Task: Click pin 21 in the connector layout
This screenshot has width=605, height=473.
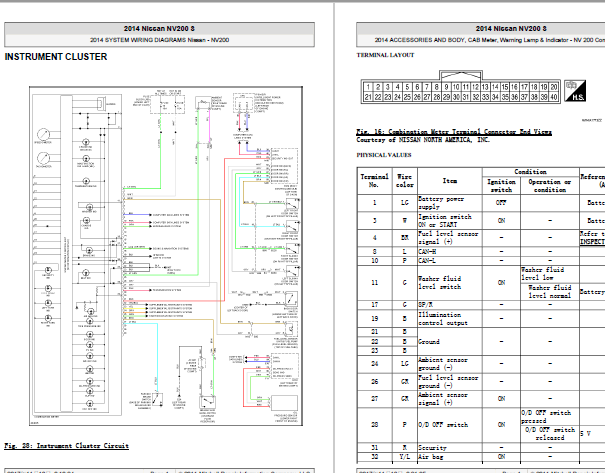Action: click(368, 97)
